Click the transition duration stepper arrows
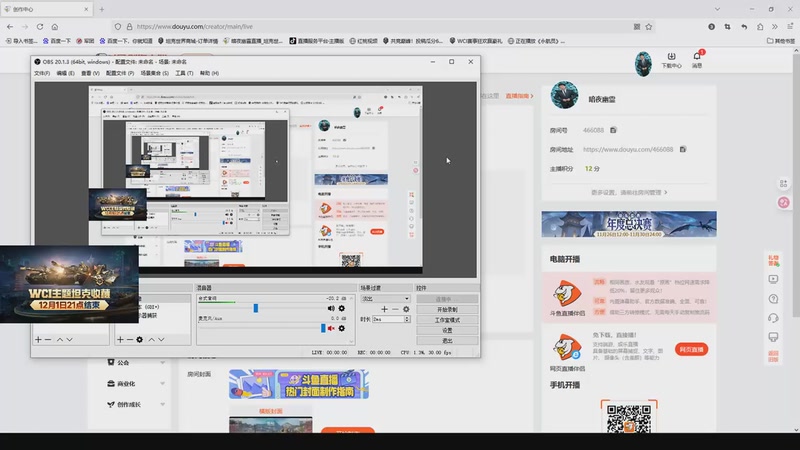Image resolution: width=800 pixels, height=450 pixels. (x=407, y=319)
